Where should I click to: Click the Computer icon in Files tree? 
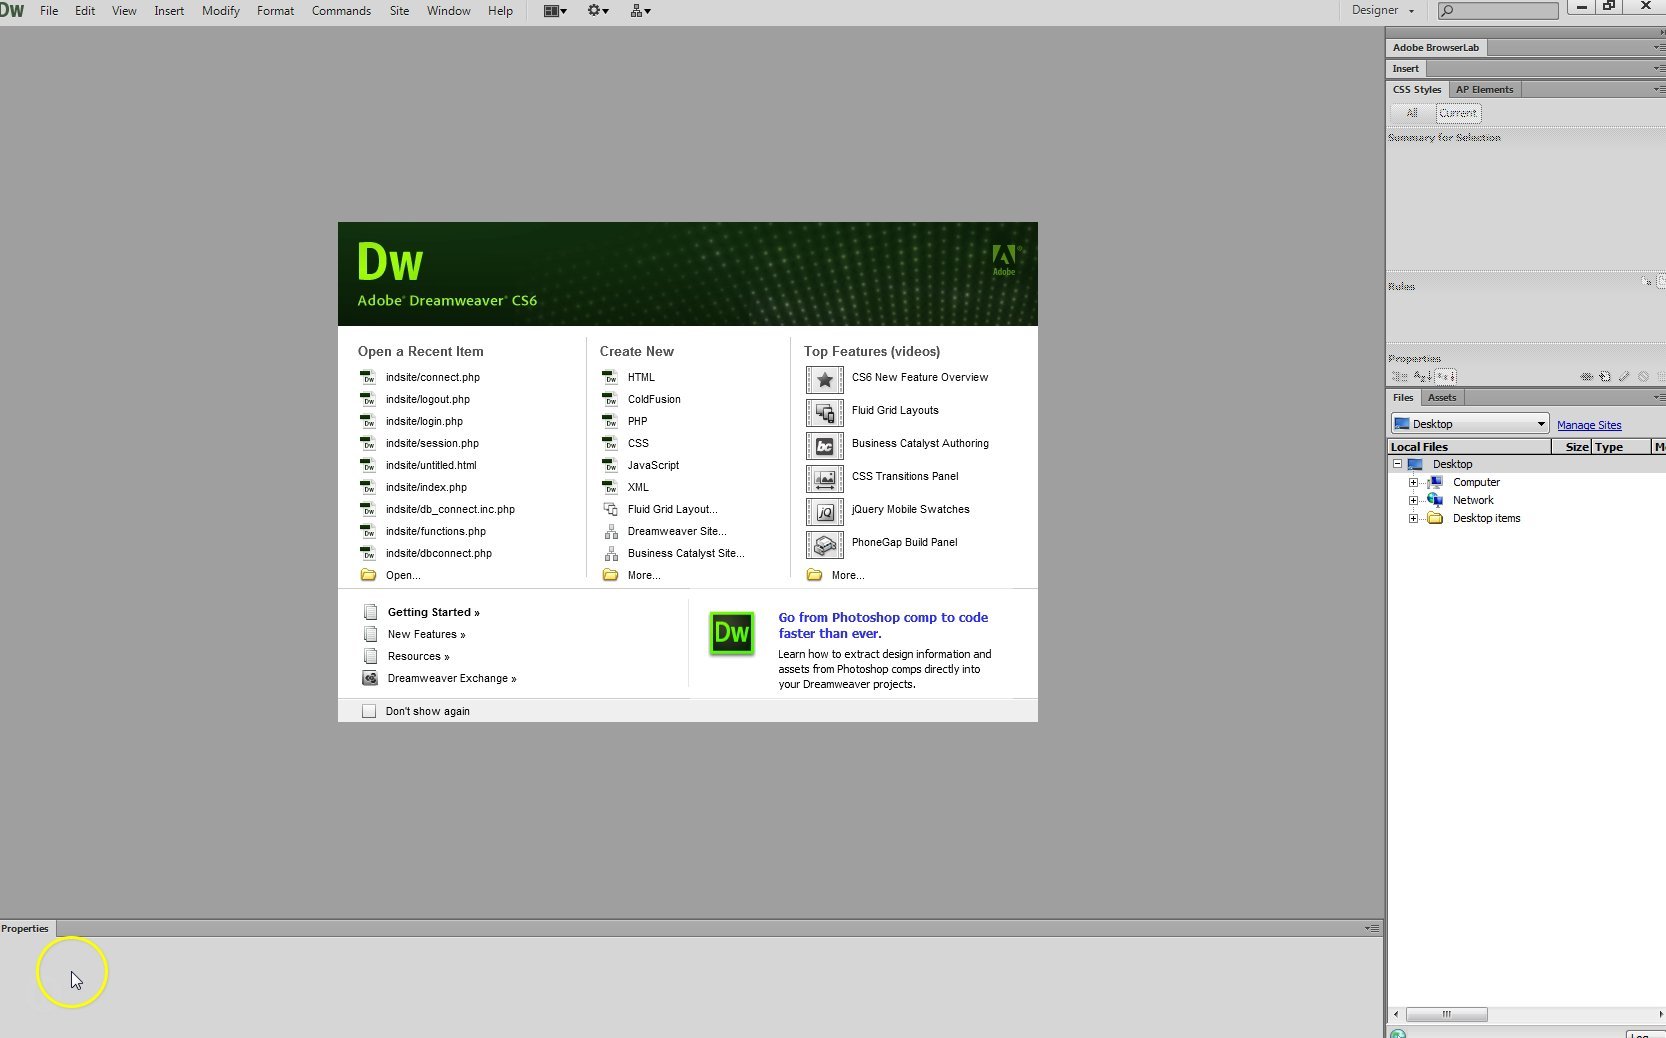point(1435,482)
